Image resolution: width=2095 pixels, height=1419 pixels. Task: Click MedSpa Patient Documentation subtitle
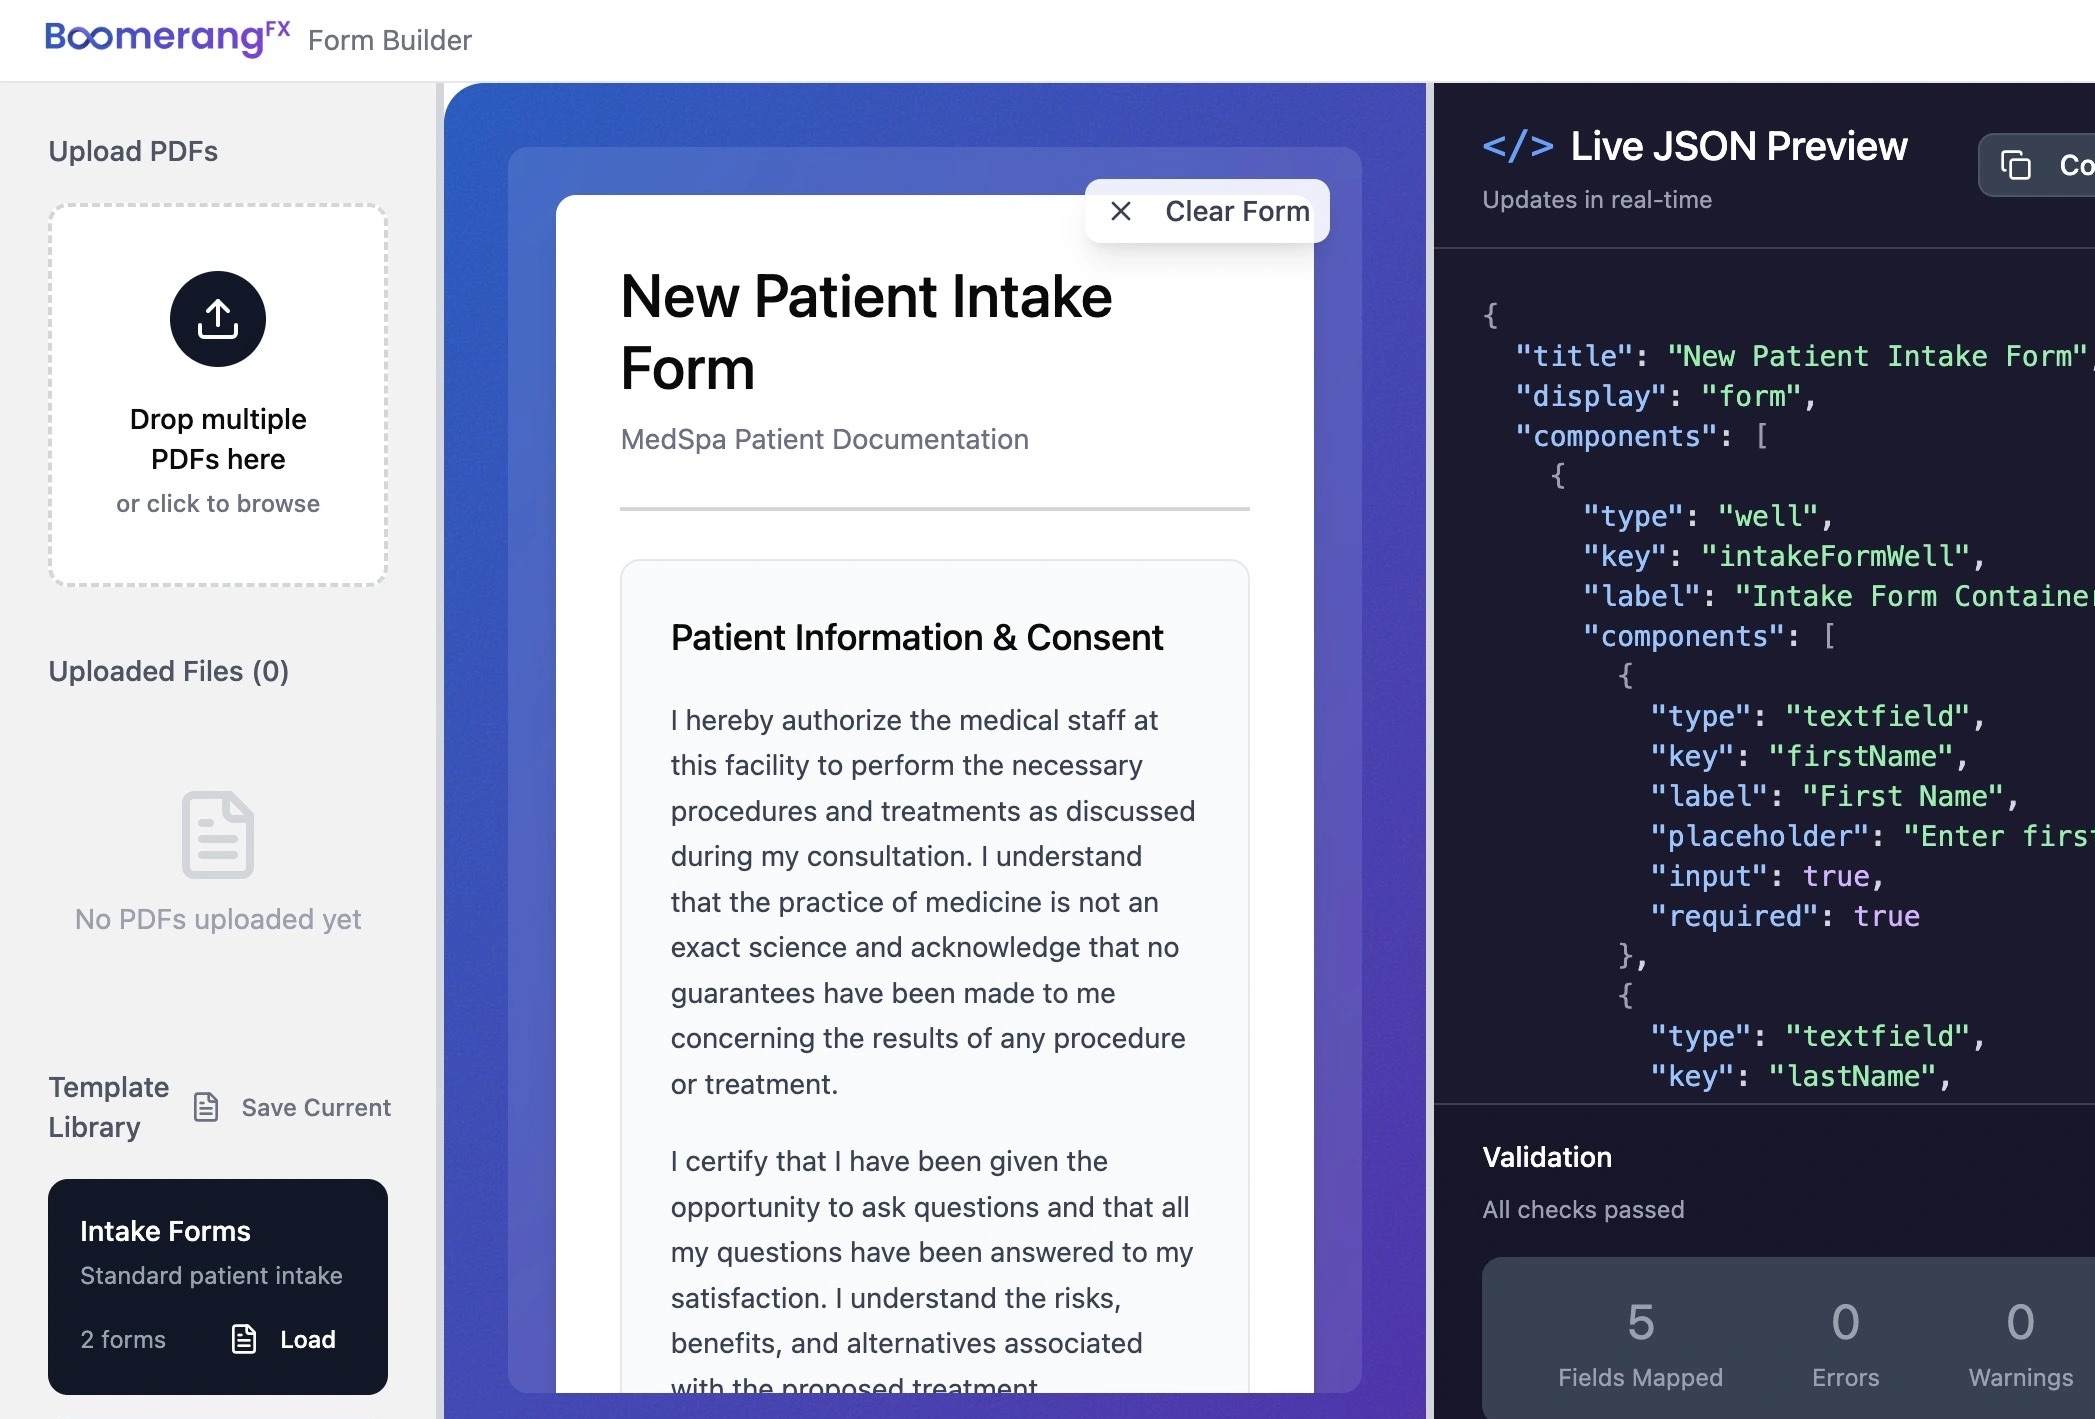click(825, 439)
